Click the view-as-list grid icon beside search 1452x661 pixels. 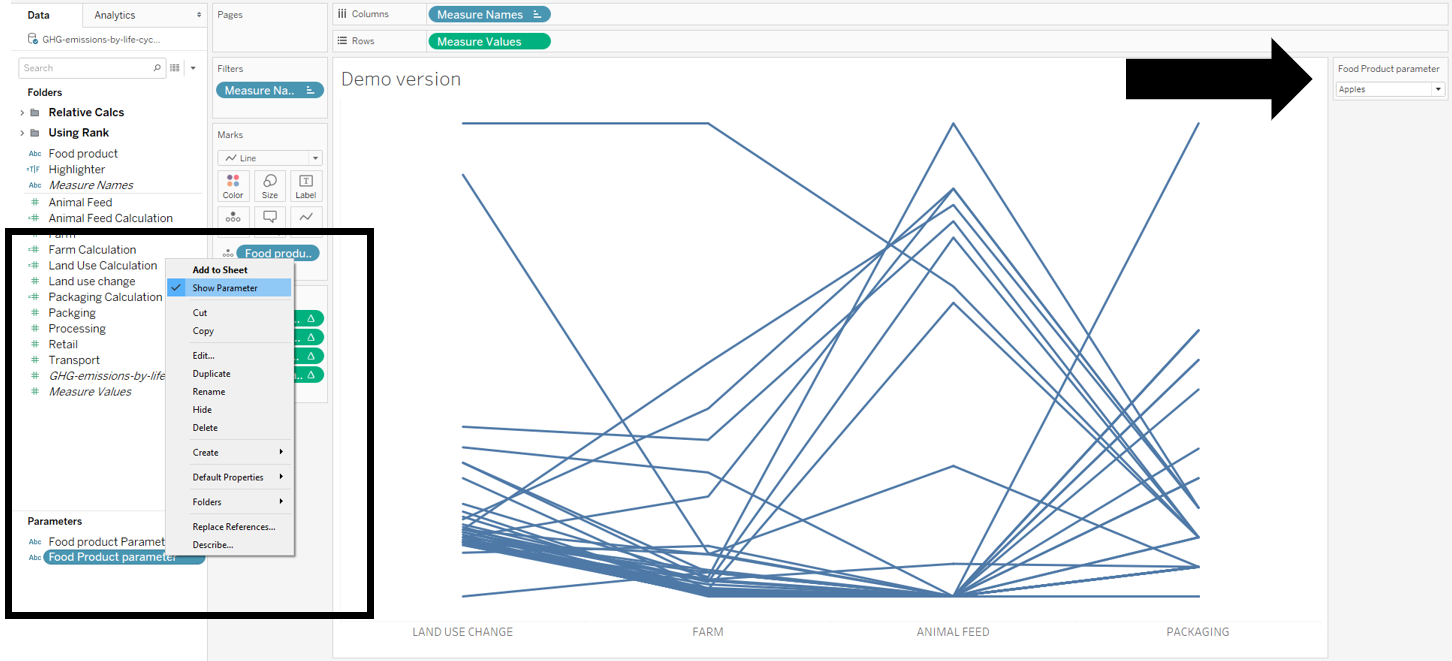(175, 68)
